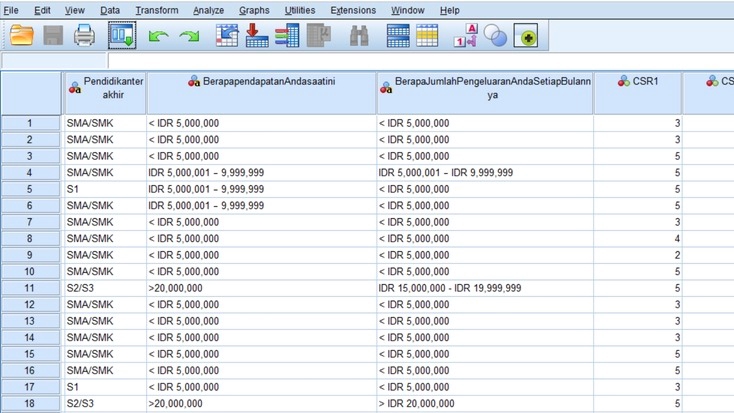Click the Show all variables plus icon

(x=526, y=36)
